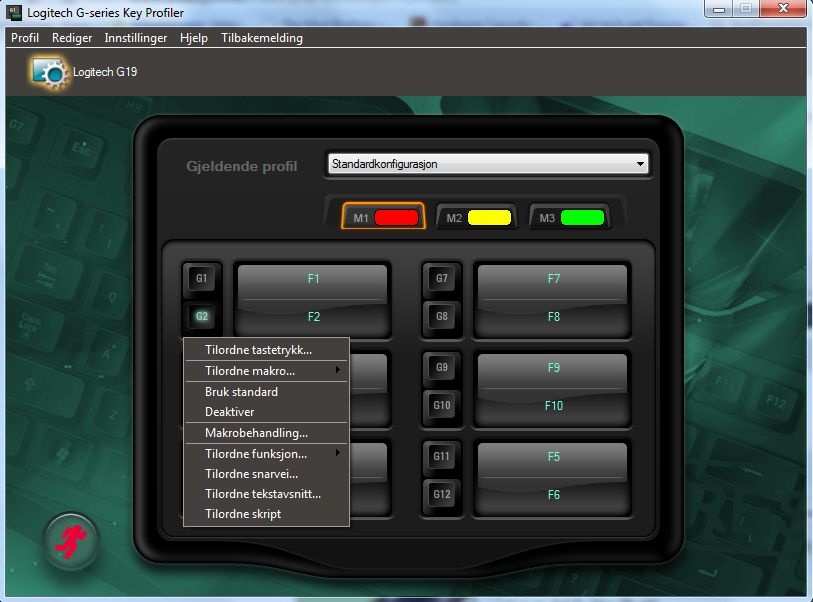Choose Bruk standard in context menu
The image size is (813, 602).
(267, 392)
